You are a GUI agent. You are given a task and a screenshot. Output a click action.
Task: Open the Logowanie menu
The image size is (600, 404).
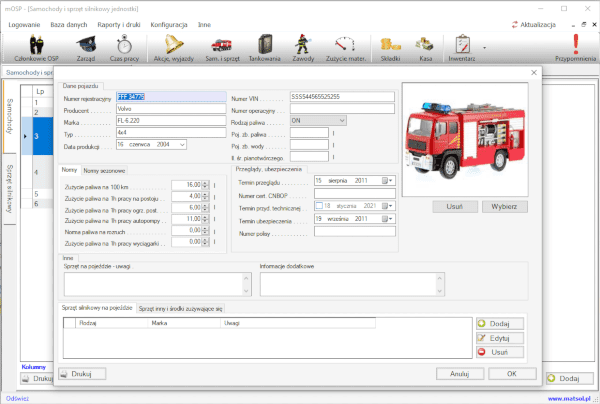(24, 24)
